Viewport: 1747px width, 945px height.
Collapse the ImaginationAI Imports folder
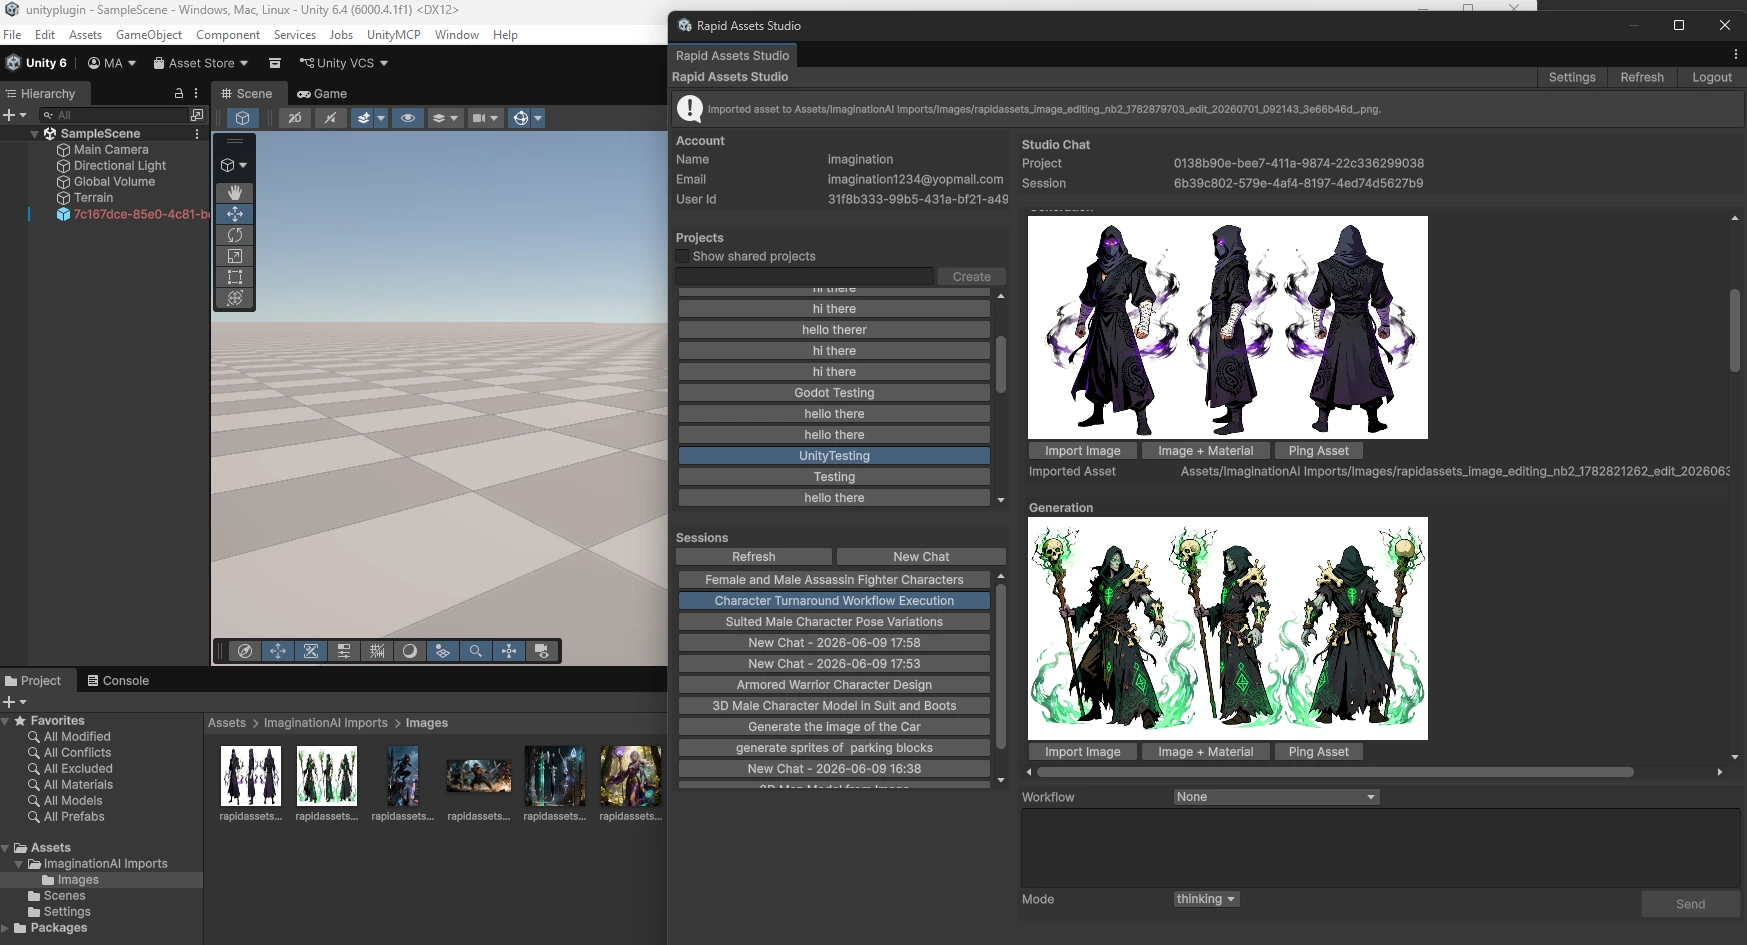(19, 864)
